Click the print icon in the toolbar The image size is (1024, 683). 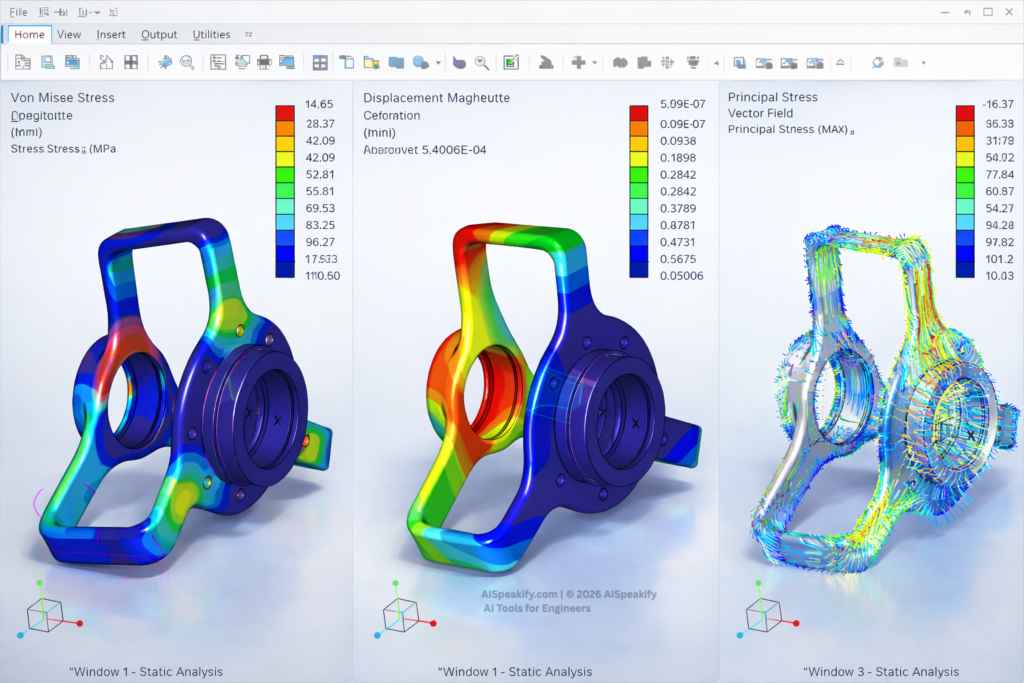pyautogui.click(x=264, y=62)
